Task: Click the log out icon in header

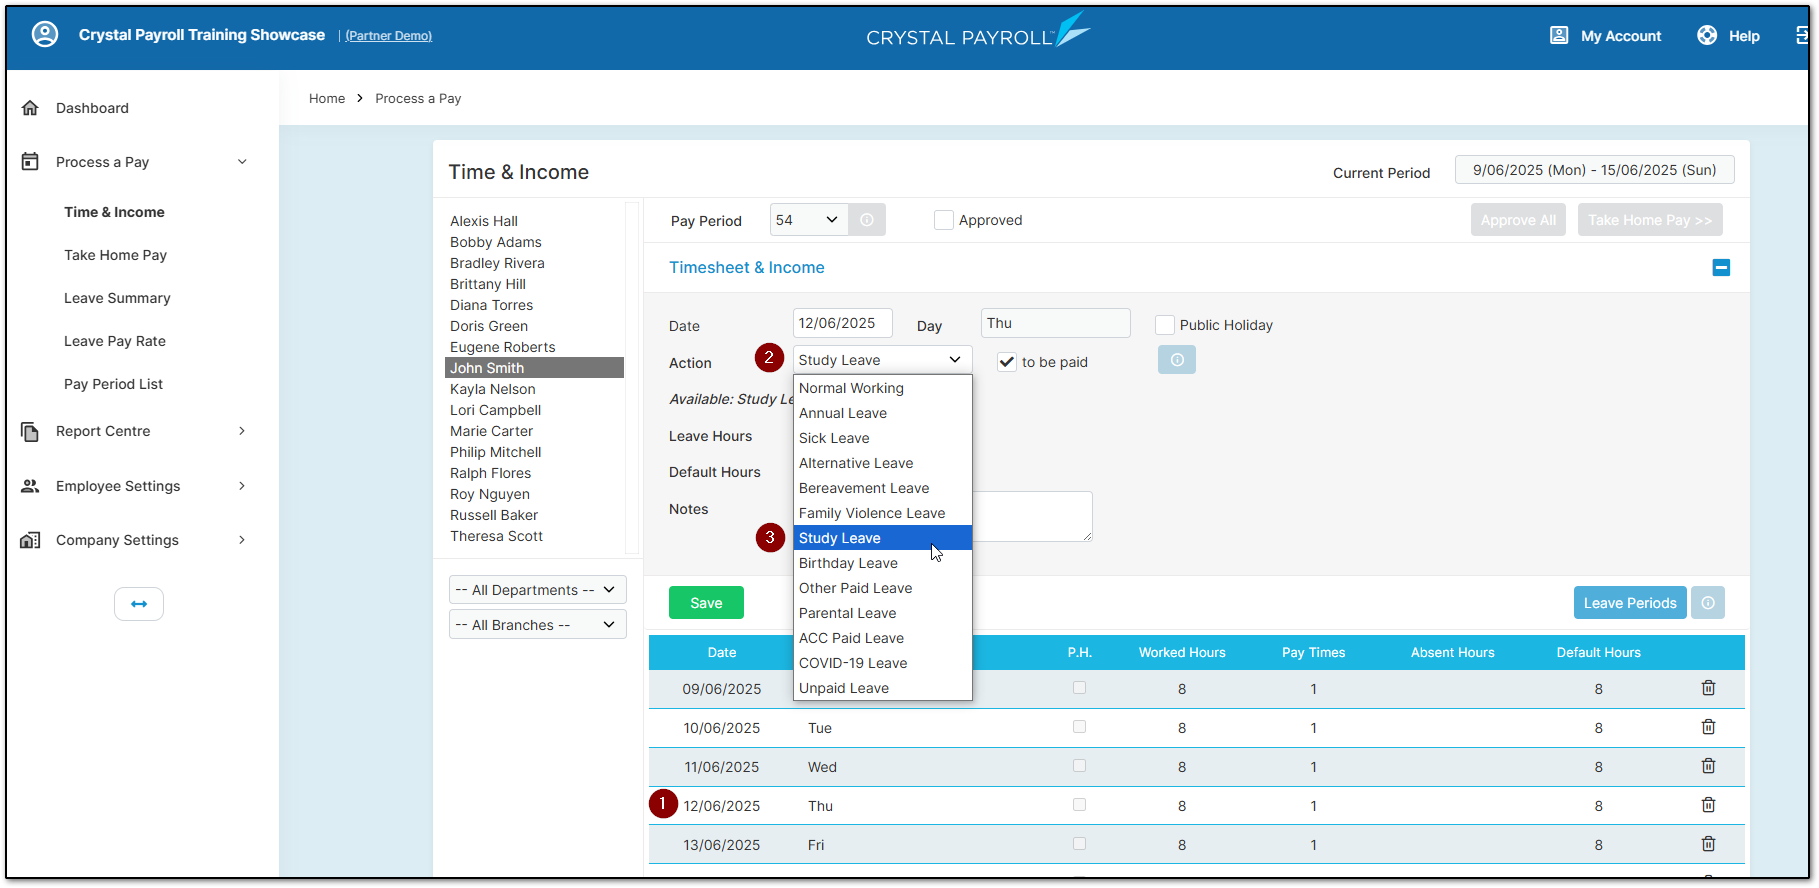Action: pos(1801,35)
